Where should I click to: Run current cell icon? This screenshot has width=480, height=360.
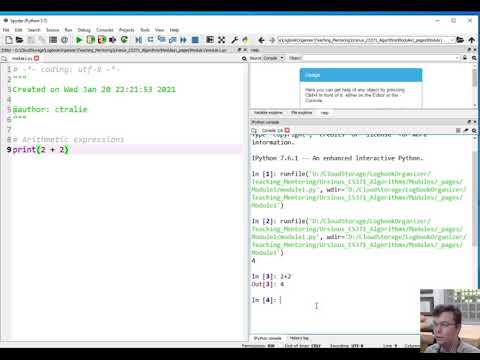pyautogui.click(x=91, y=40)
